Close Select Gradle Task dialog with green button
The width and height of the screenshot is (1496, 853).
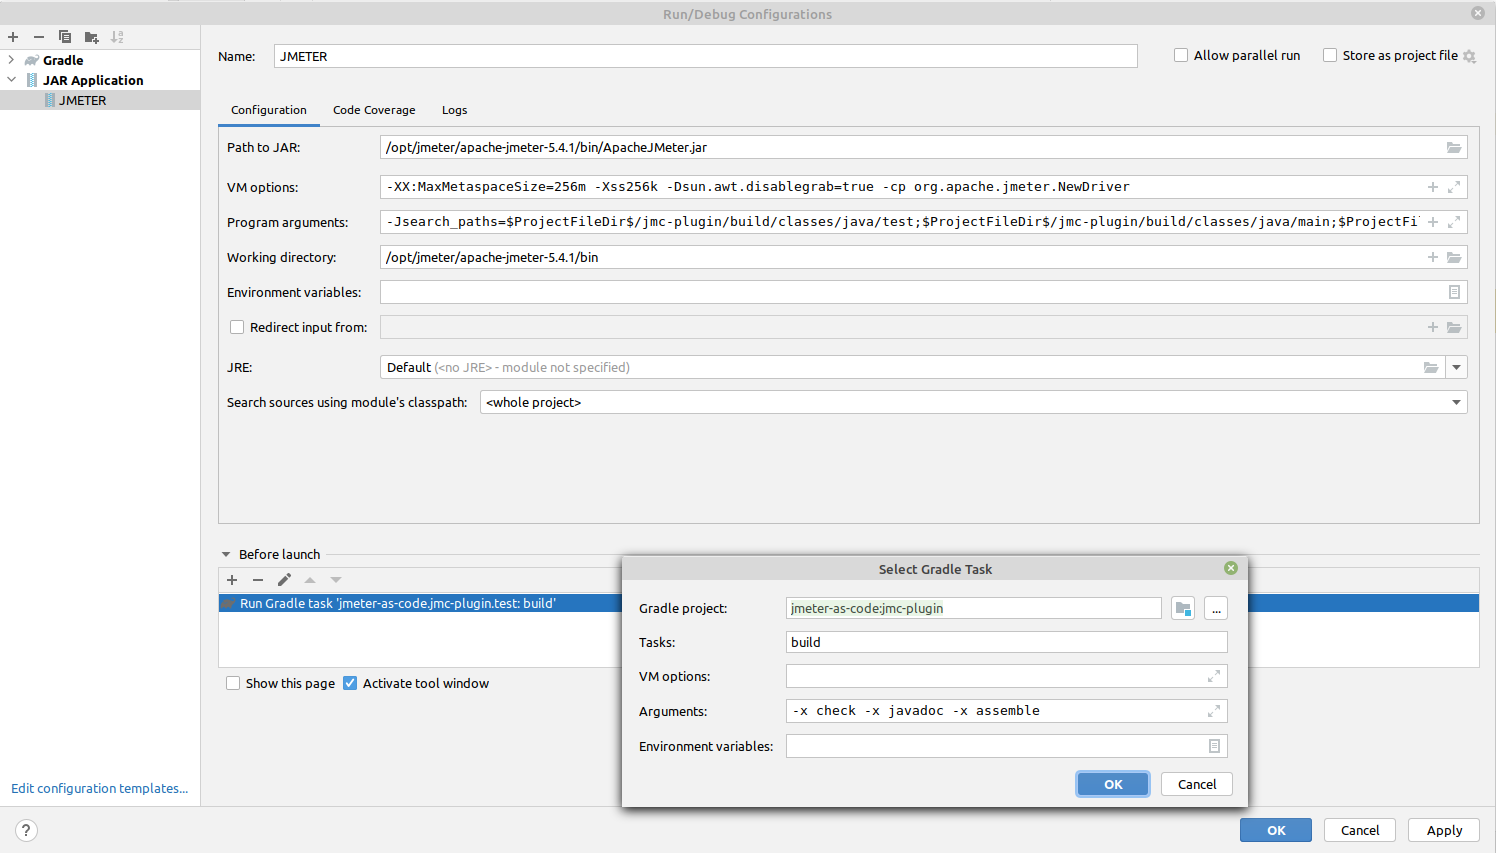pyautogui.click(x=1231, y=568)
